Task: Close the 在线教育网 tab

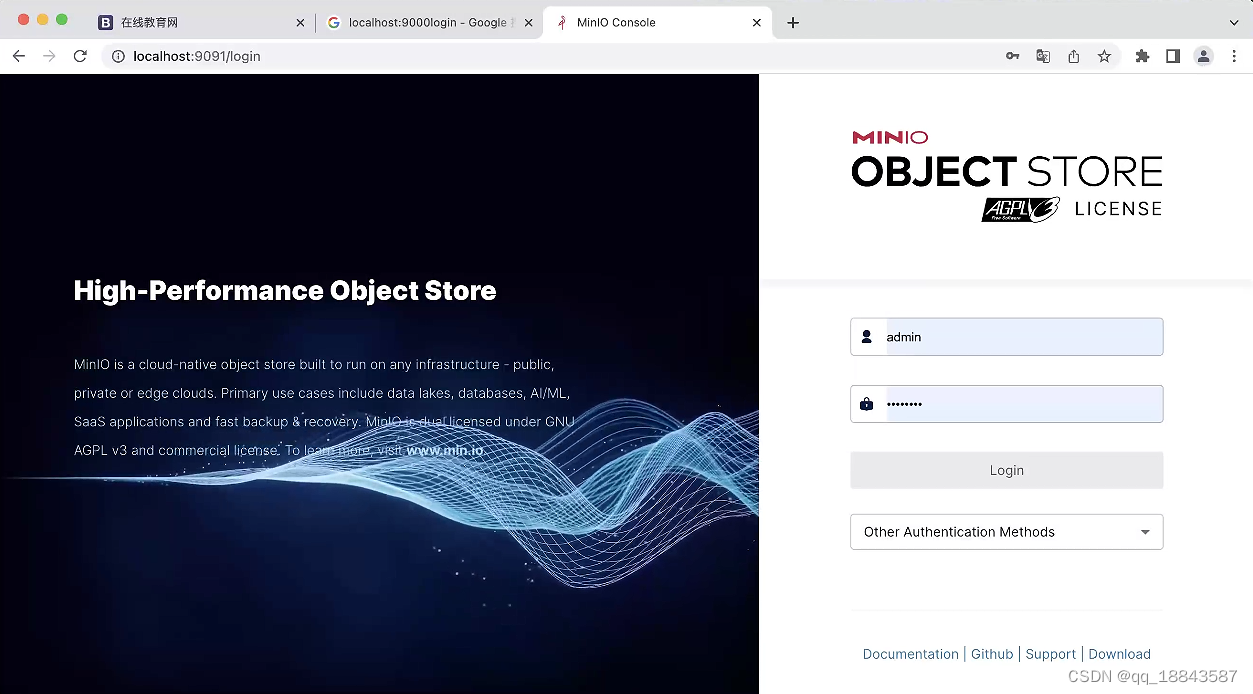Action: 300,23
